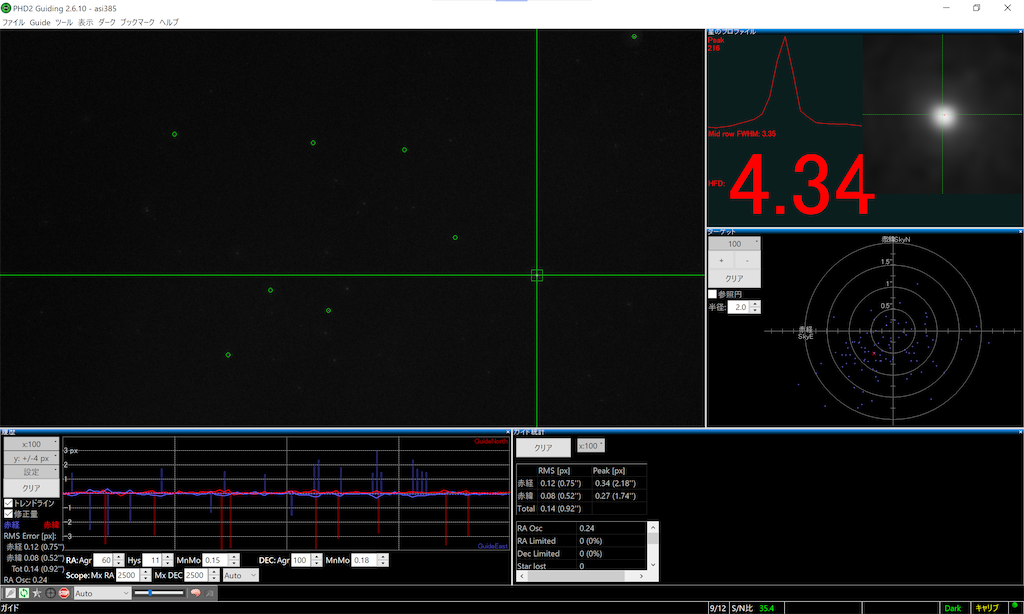1024x614 pixels.
Task: Adjust Hys value with stepper arrows
Action: coord(168,560)
